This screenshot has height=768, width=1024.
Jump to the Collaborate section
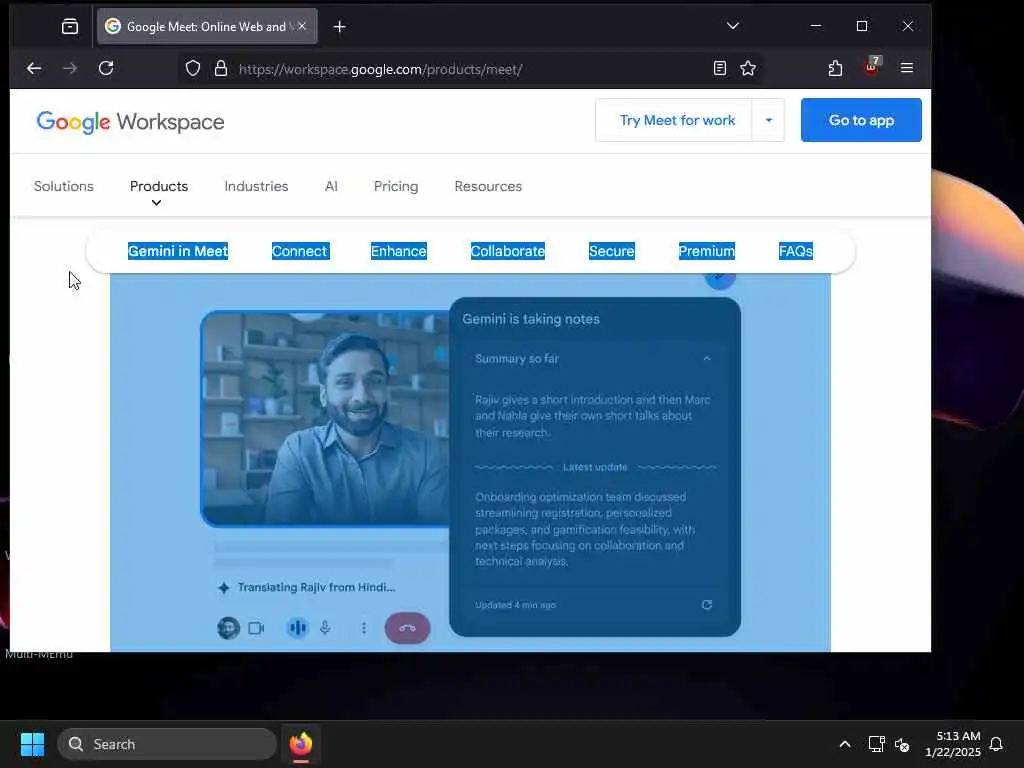point(507,251)
